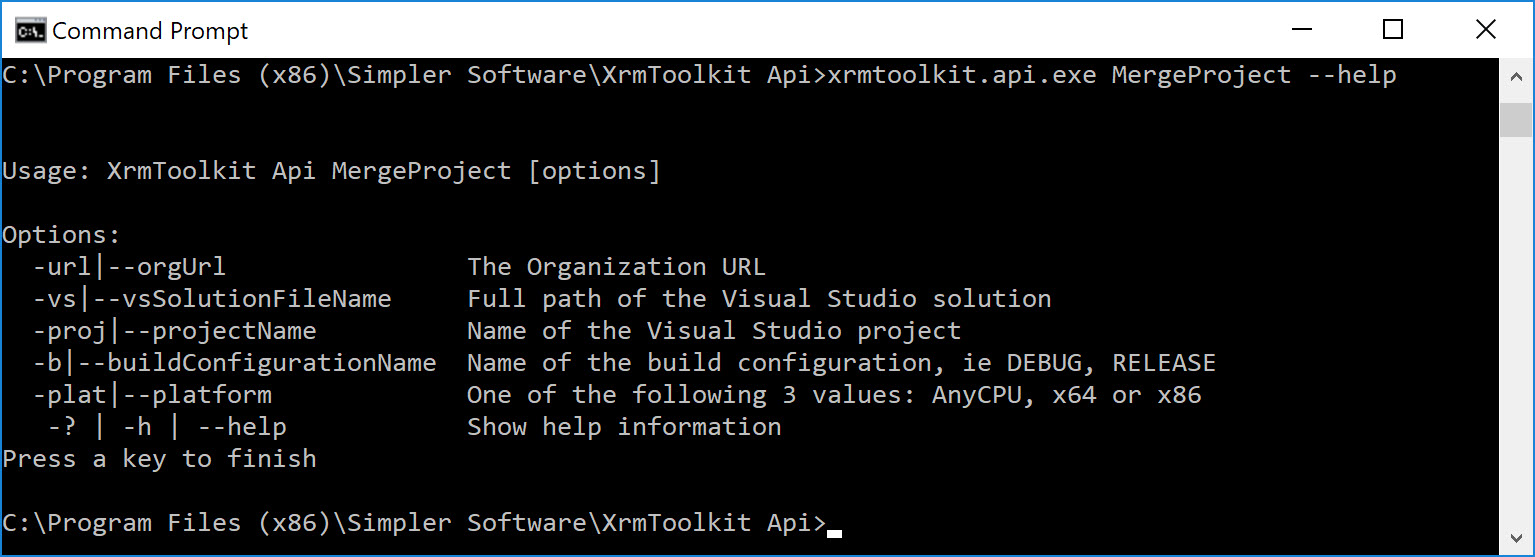Click the Command Prompt system menu icon

point(30,31)
